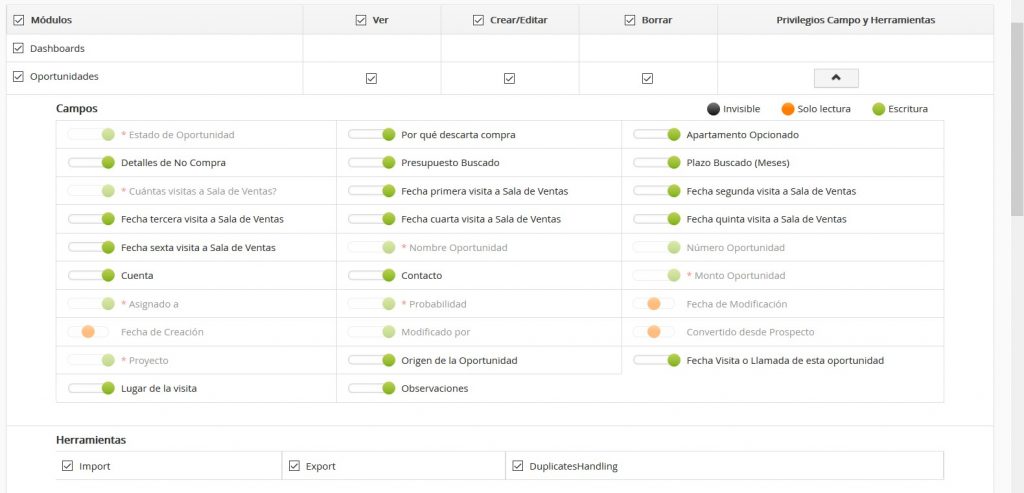Uncheck the Import tool checkbox
The width and height of the screenshot is (1024, 493).
(68, 466)
